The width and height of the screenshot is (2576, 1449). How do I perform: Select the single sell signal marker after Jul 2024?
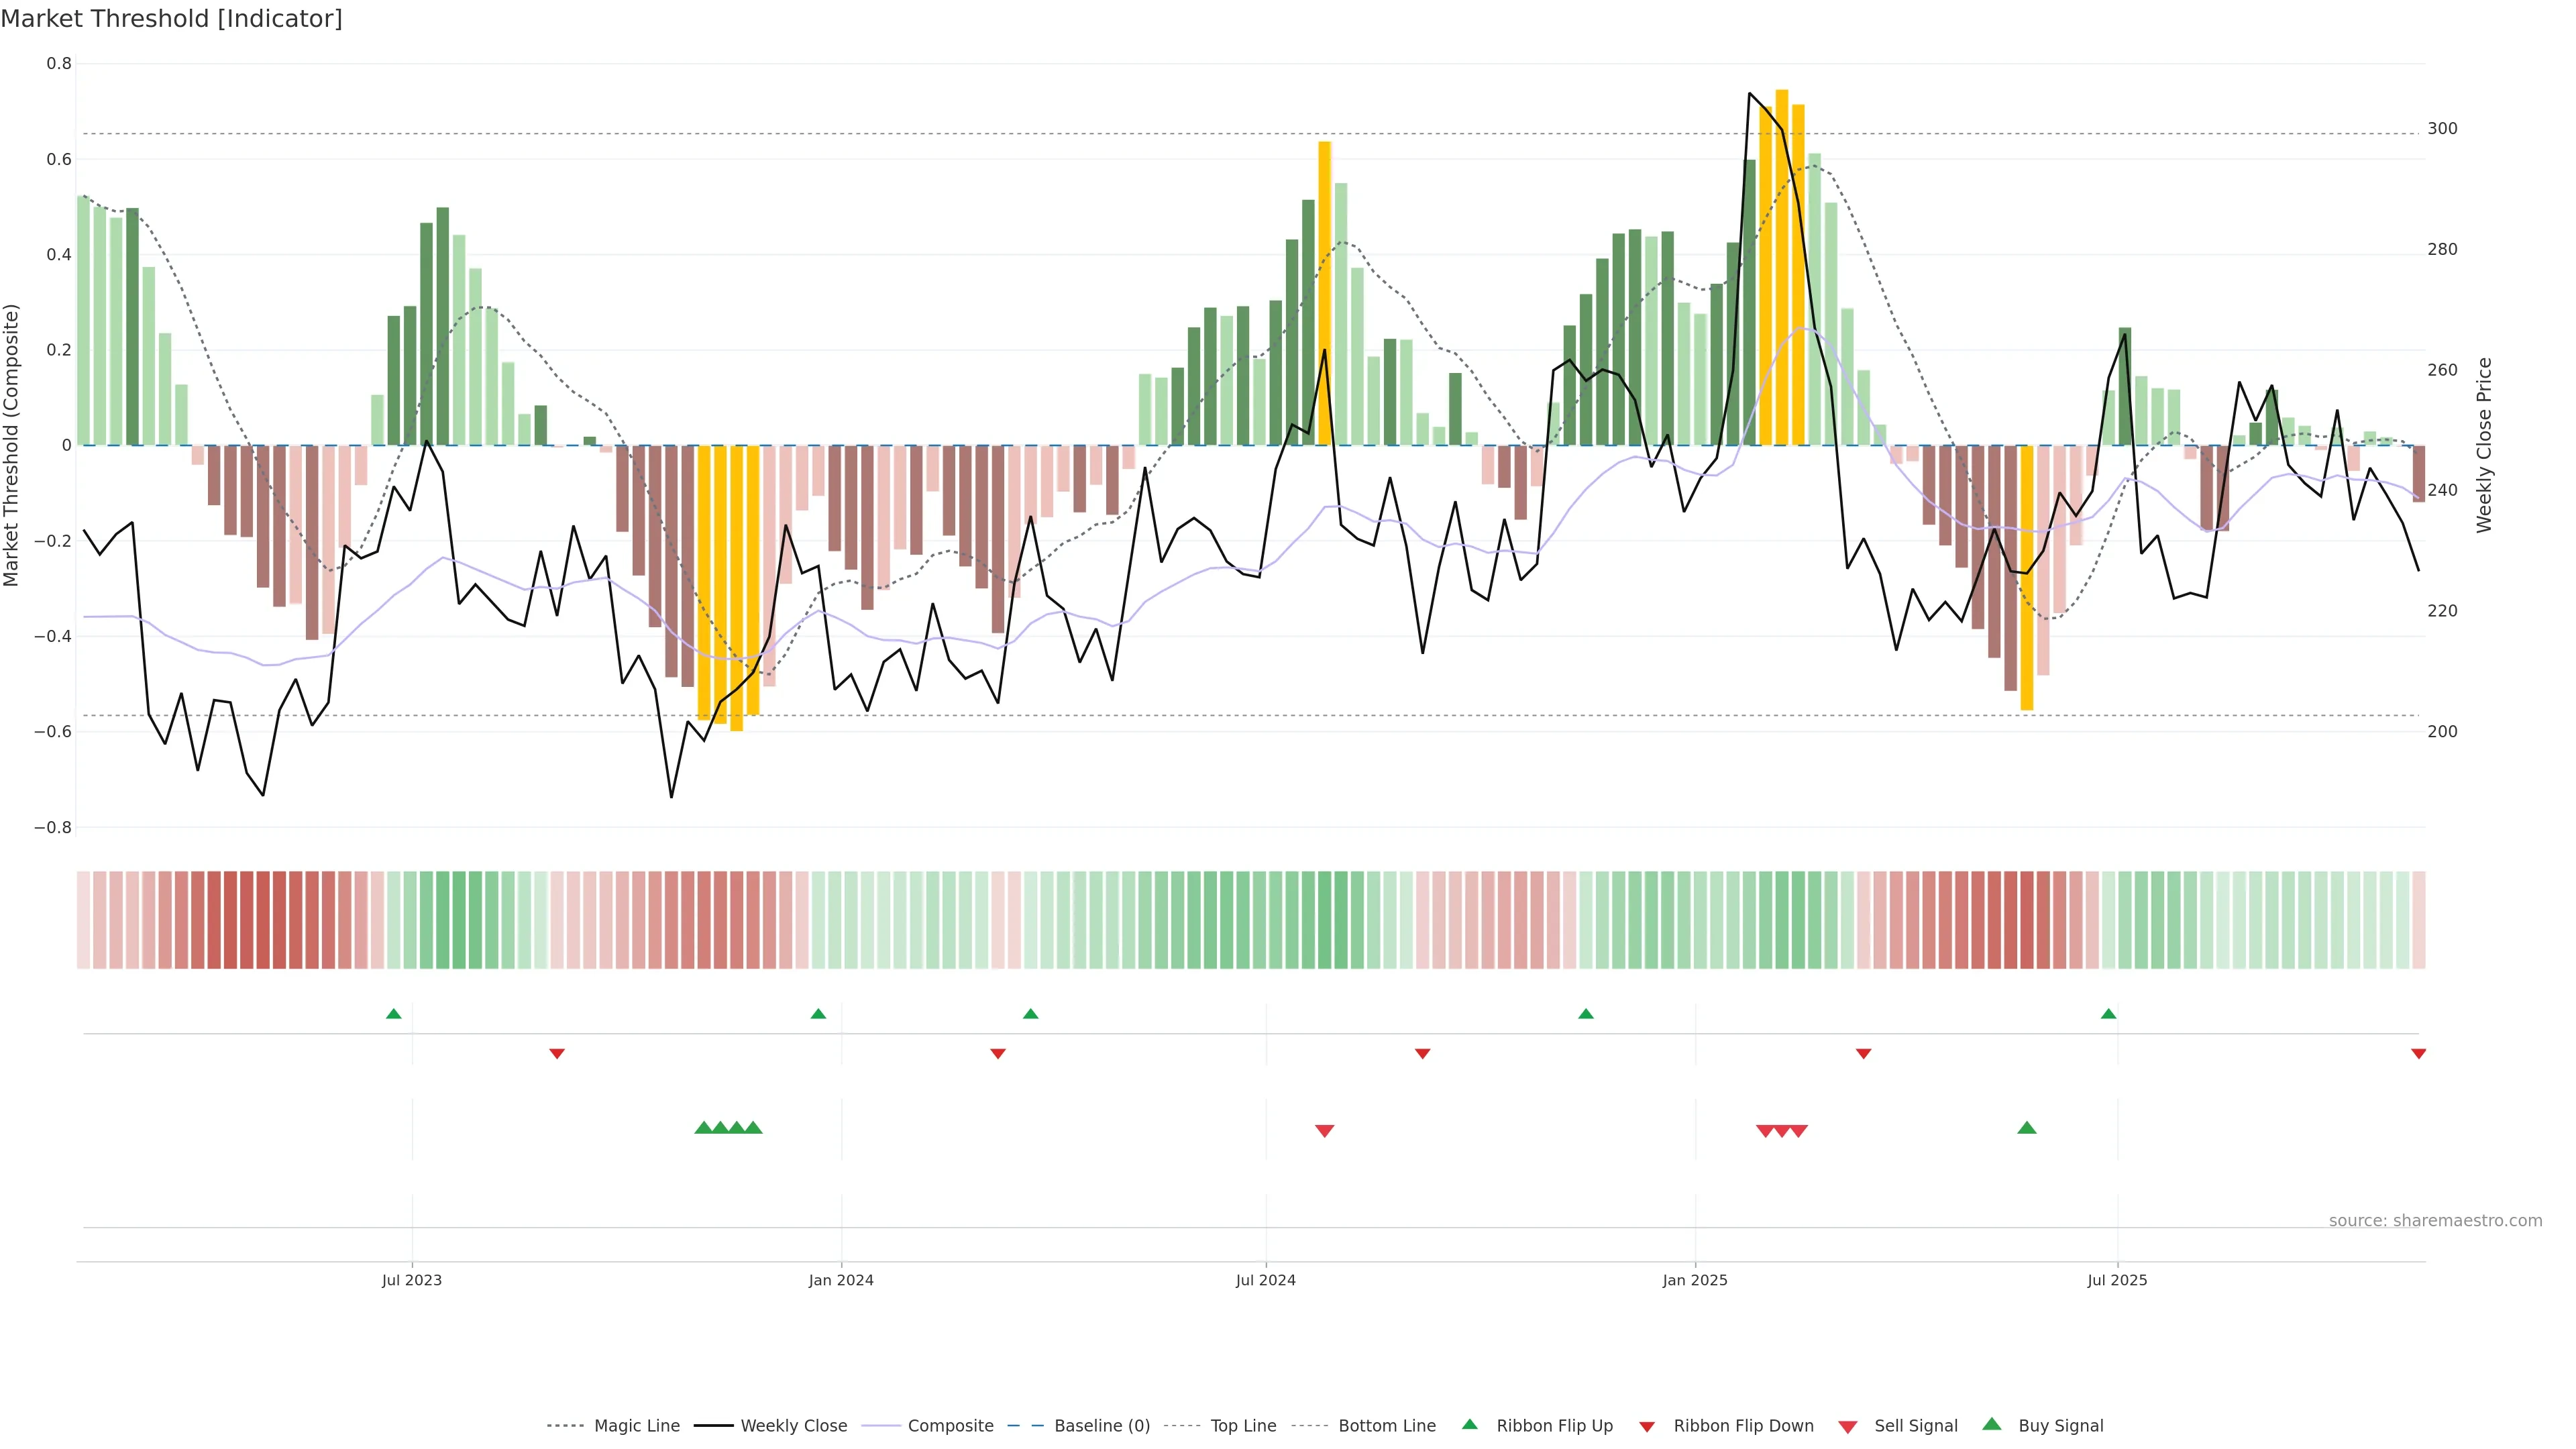pyautogui.click(x=1324, y=1131)
